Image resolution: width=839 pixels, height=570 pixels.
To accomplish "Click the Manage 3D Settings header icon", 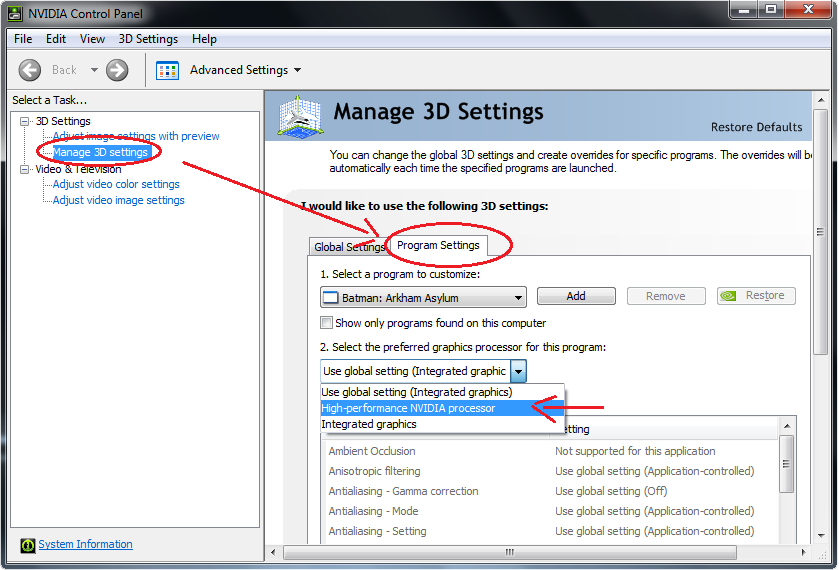I will coord(300,116).
